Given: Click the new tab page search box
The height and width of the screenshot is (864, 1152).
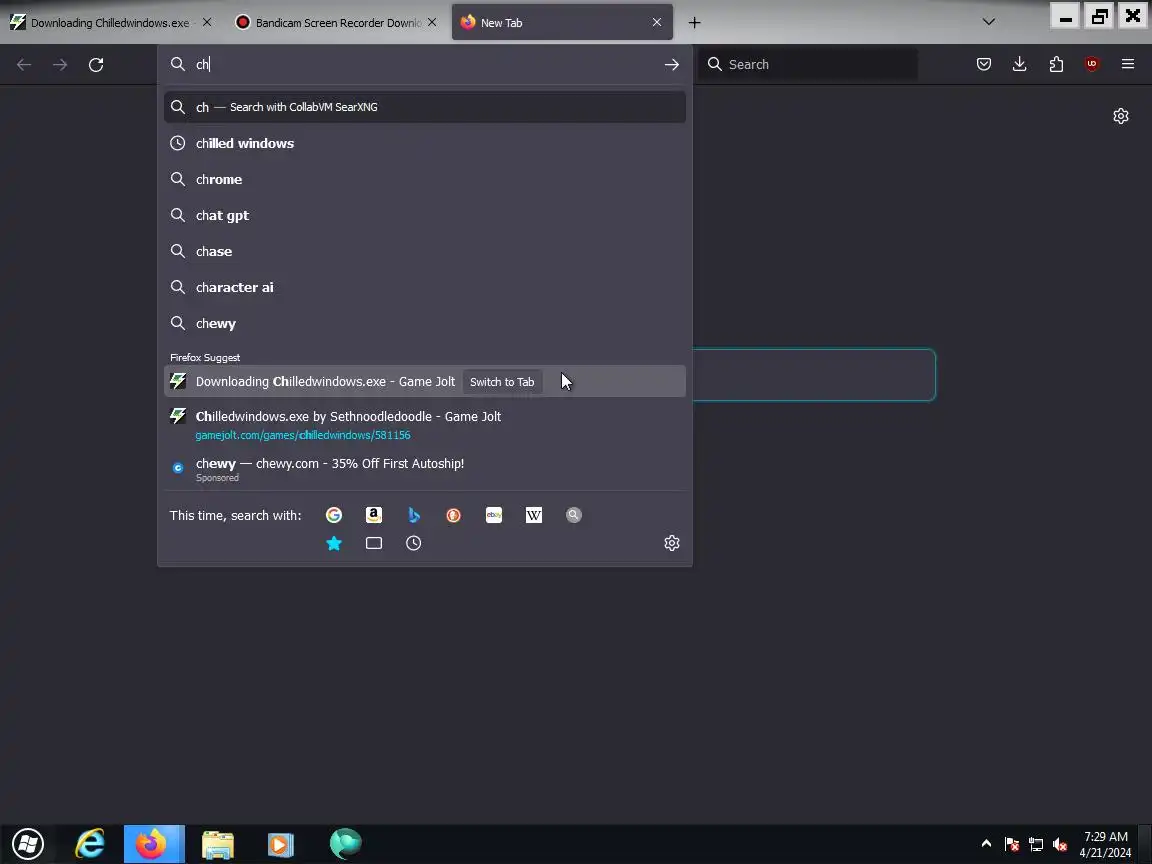Looking at the screenshot, I should pyautogui.click(x=814, y=375).
